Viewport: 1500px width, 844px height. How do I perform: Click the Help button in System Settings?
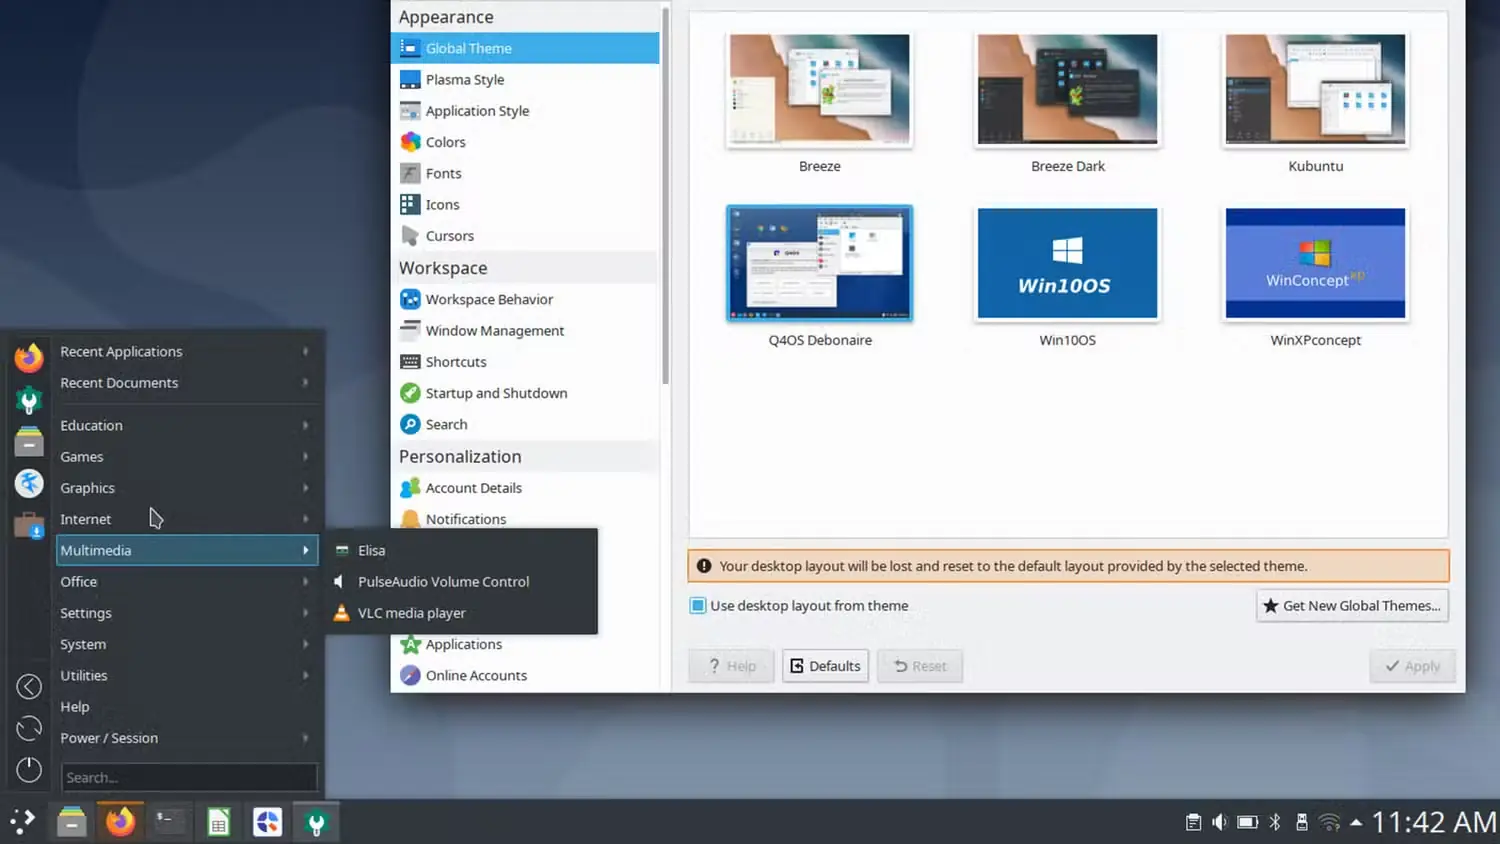tap(731, 666)
